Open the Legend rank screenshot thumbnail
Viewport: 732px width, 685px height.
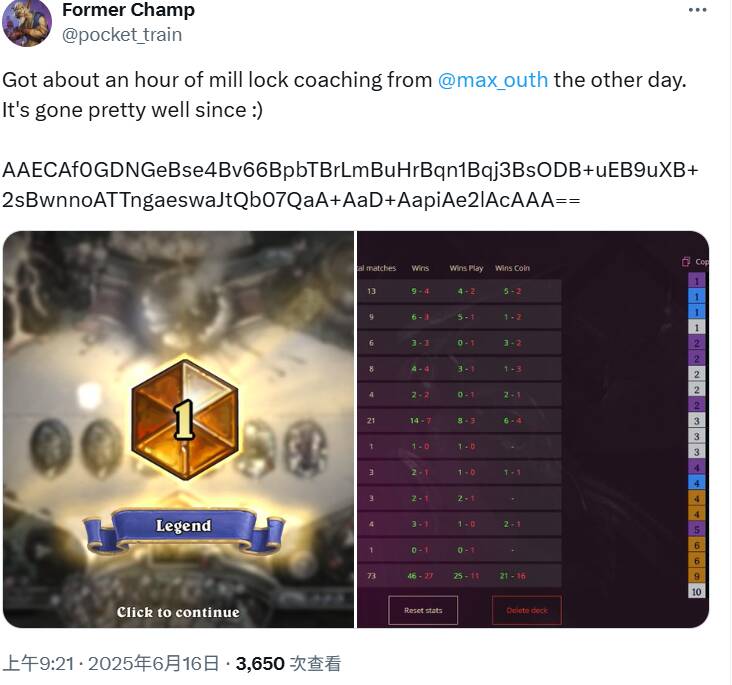point(178,429)
